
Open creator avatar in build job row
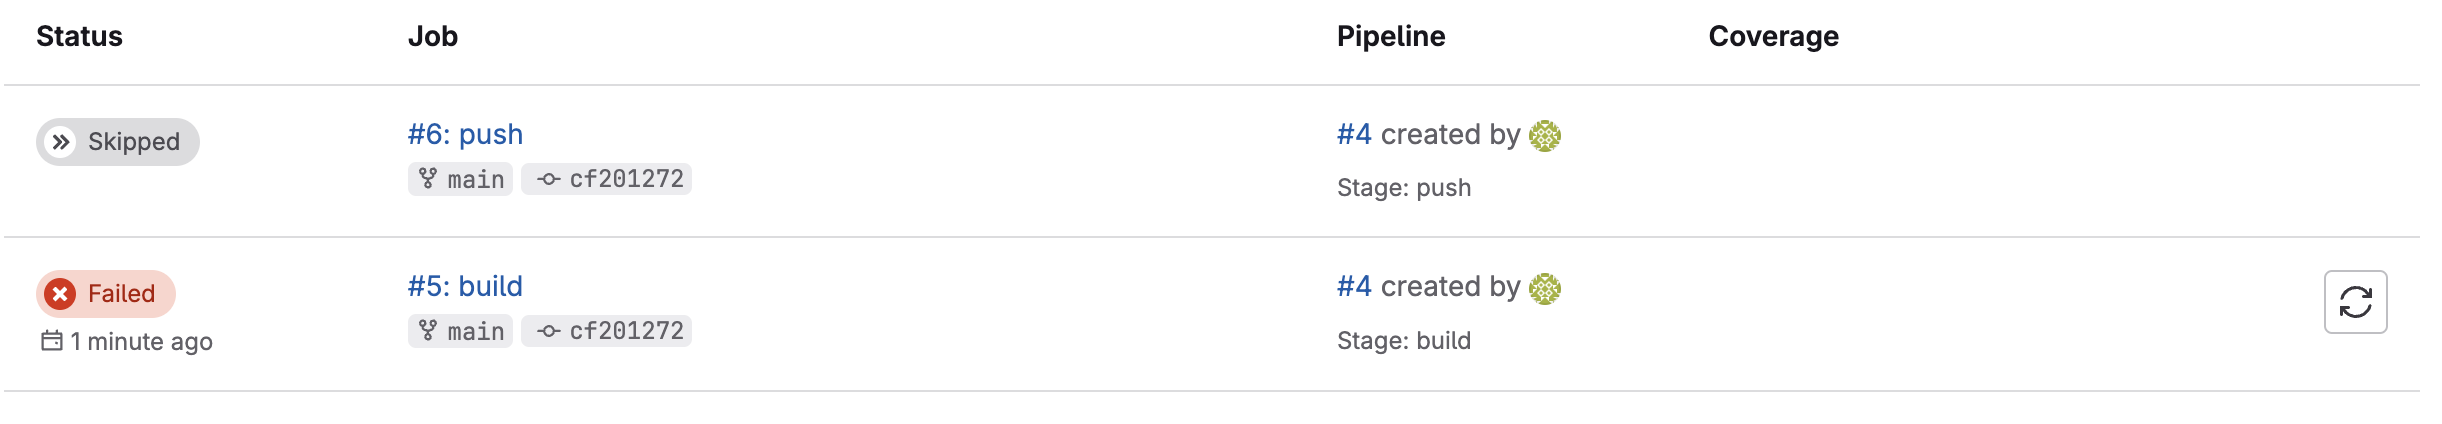[1545, 288]
